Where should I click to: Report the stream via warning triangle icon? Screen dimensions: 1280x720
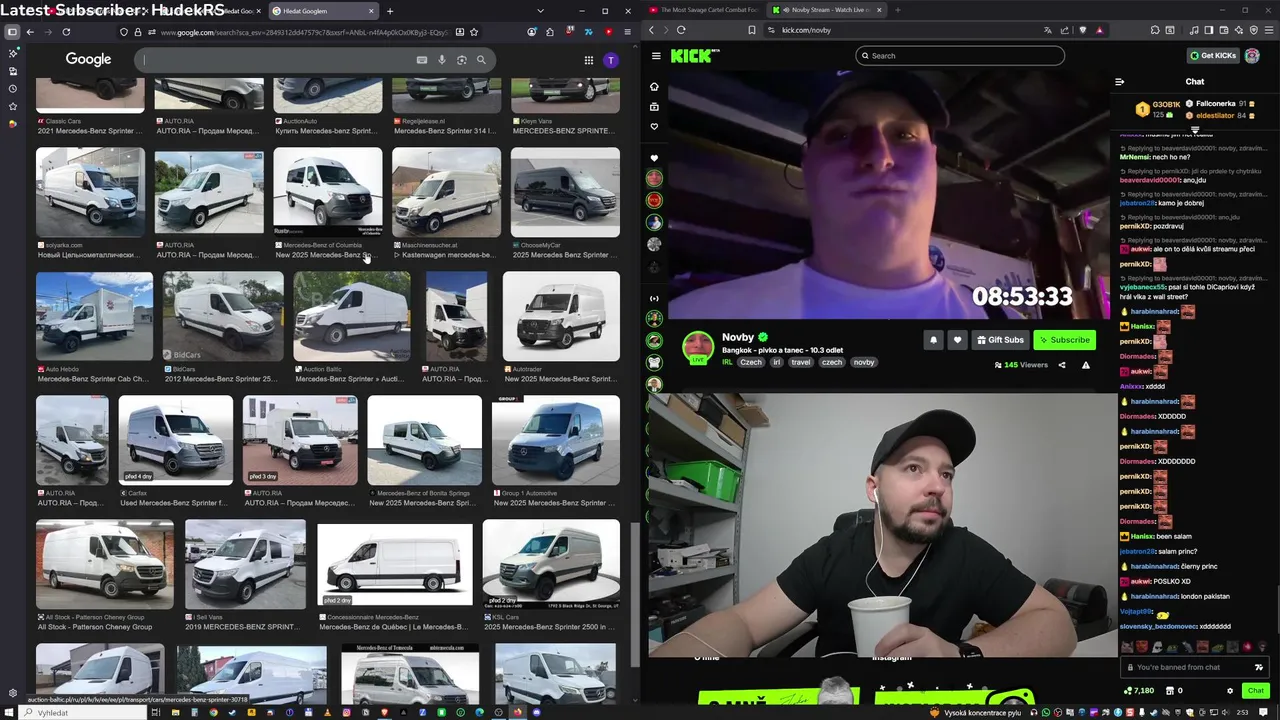click(x=1086, y=365)
